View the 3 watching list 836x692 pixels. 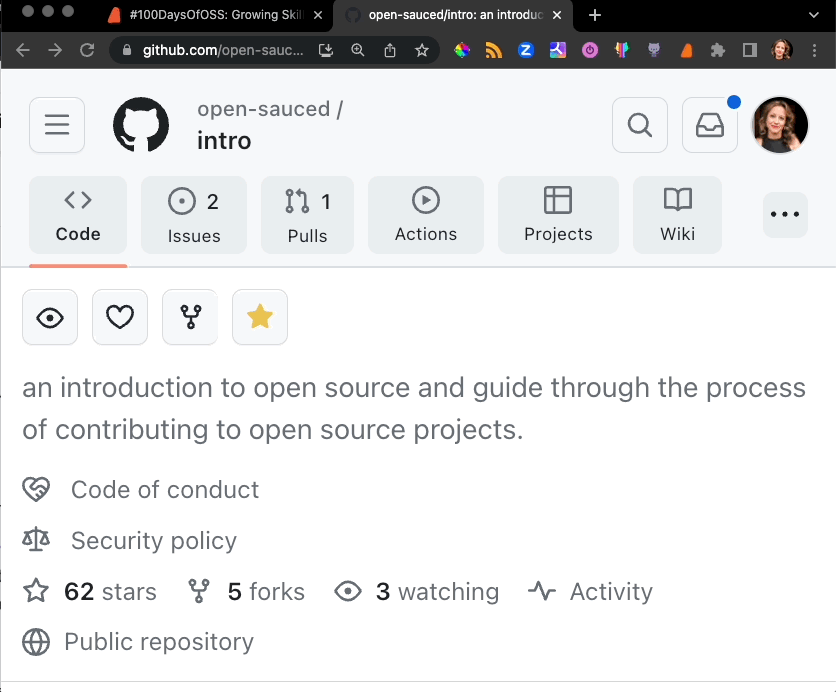pos(417,591)
